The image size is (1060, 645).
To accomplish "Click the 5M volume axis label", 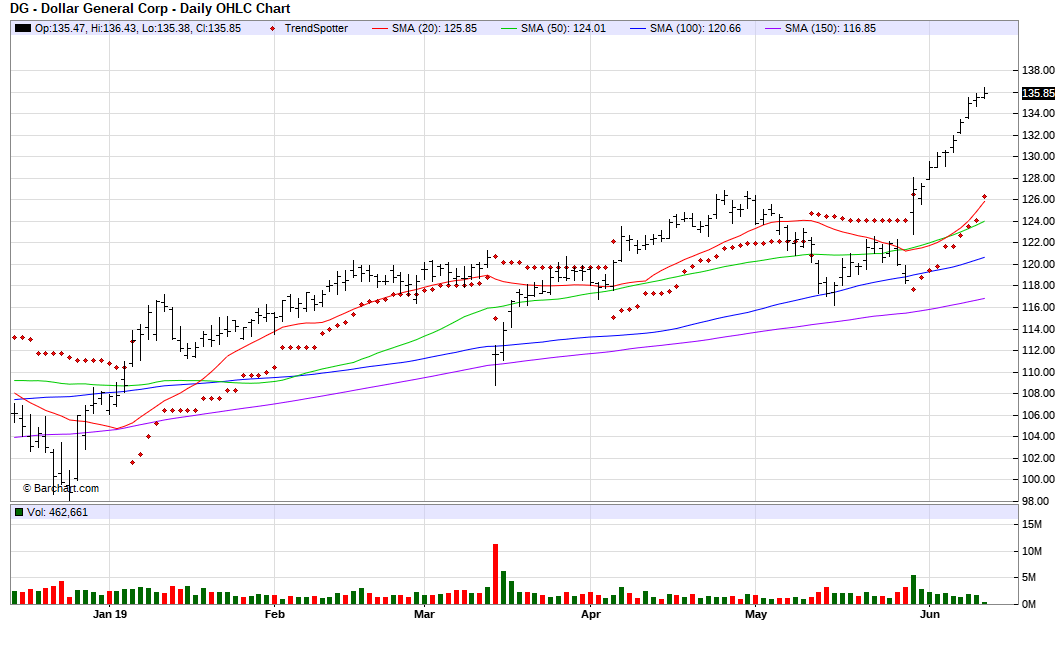I will [1029, 577].
